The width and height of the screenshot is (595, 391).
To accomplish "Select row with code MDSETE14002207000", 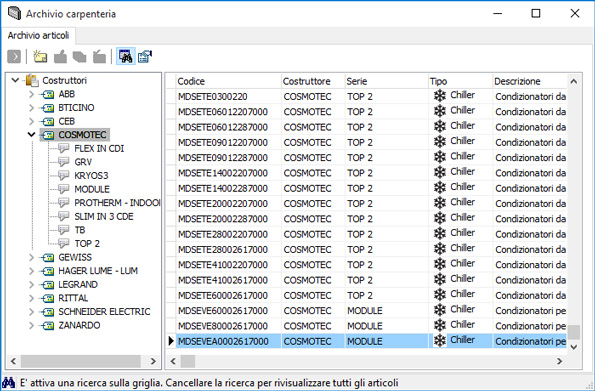I will (366, 173).
